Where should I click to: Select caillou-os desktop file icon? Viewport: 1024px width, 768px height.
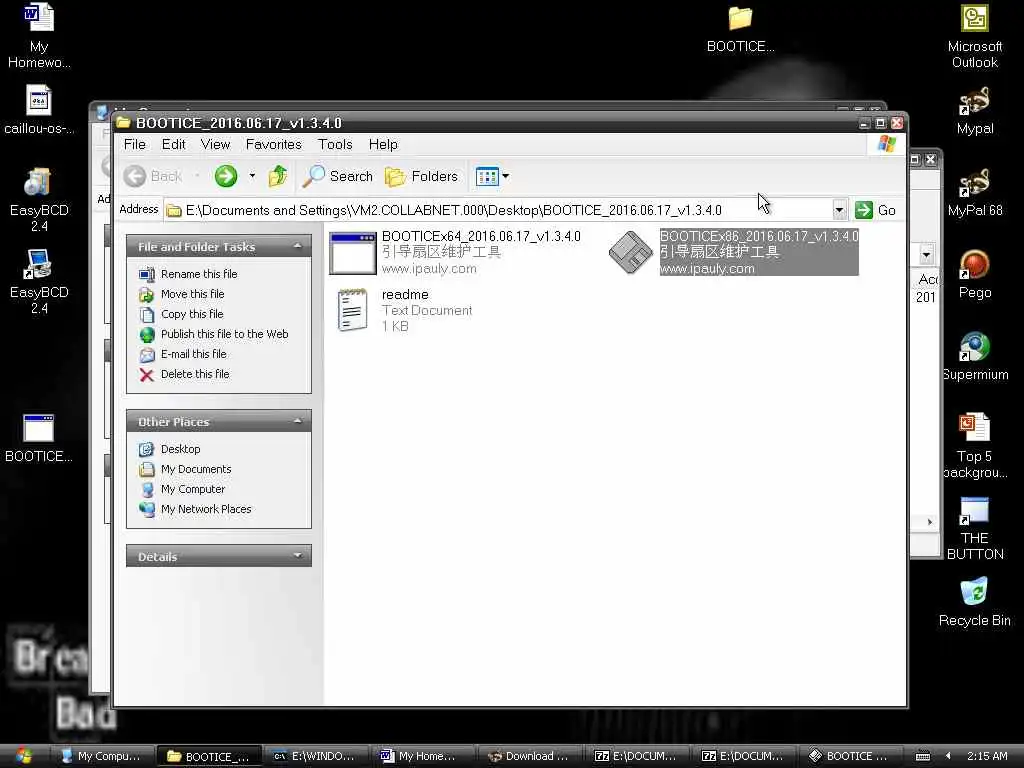click(39, 101)
